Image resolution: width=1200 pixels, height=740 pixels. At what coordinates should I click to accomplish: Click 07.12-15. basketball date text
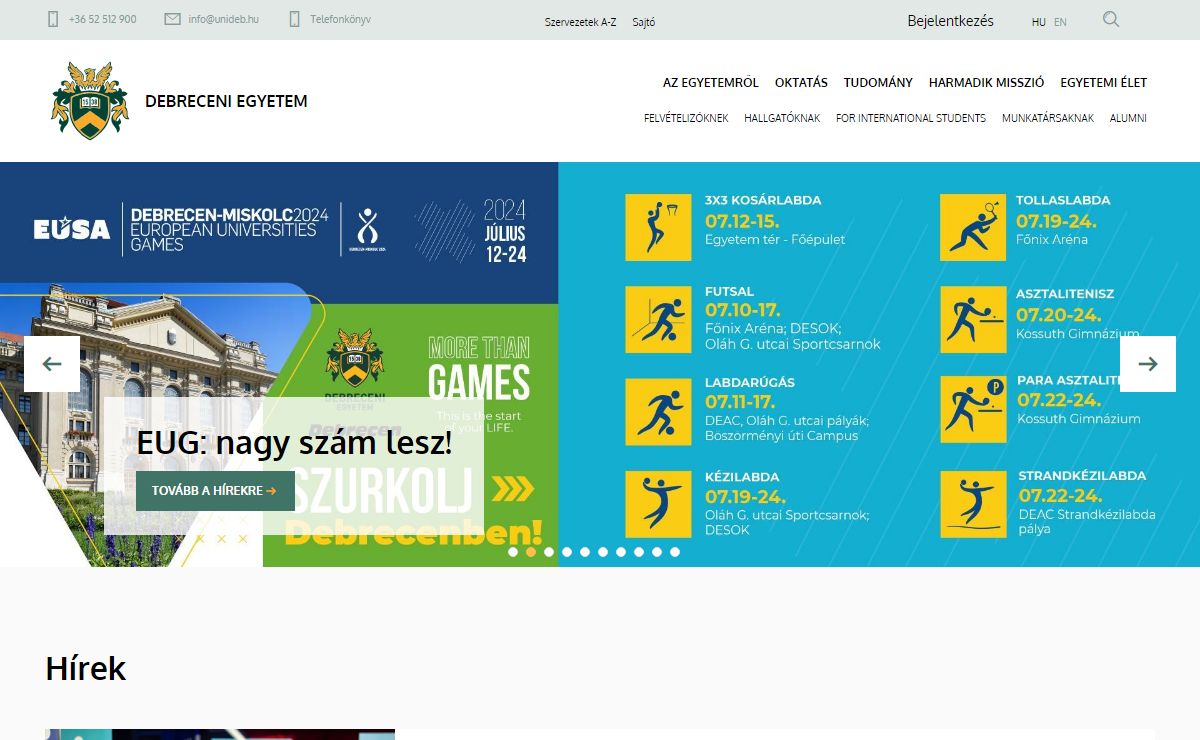point(742,221)
